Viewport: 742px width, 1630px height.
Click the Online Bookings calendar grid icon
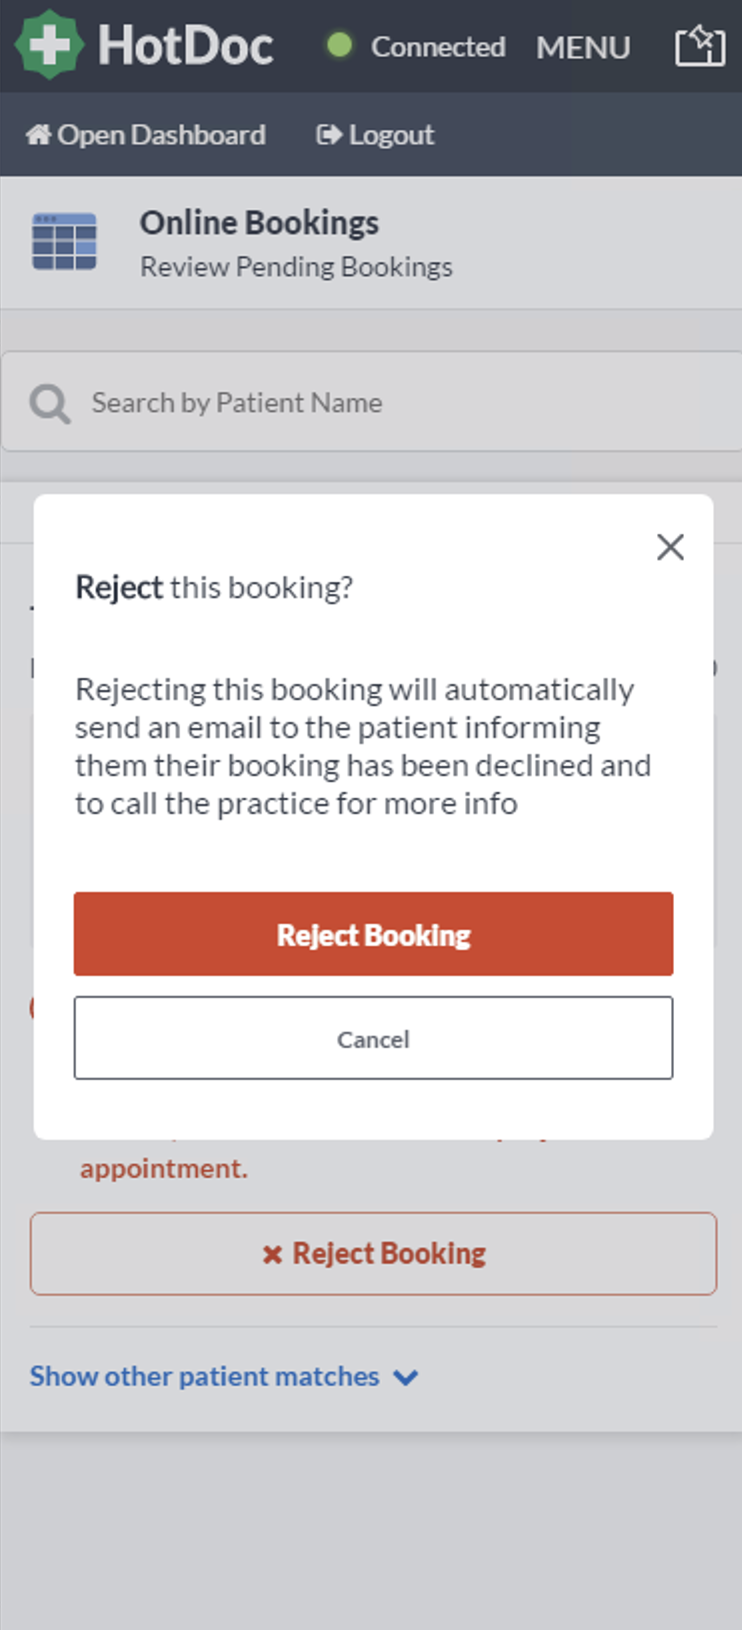[x=64, y=239]
